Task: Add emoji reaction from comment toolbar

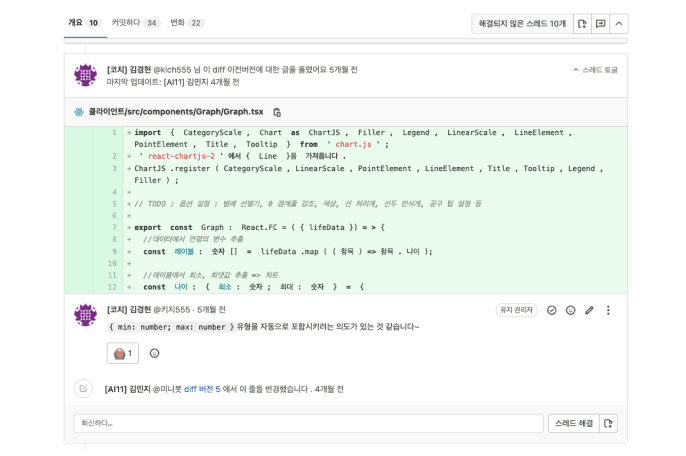Action: pyautogui.click(x=570, y=310)
